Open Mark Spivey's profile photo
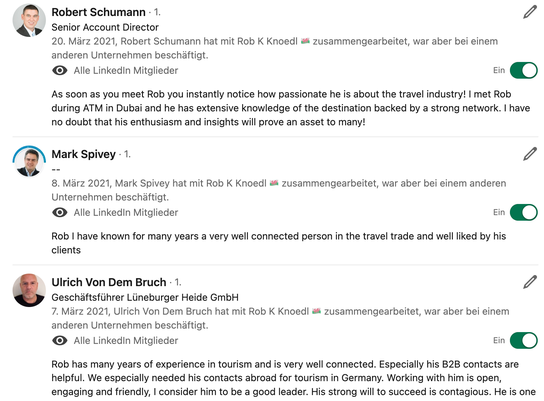The height and width of the screenshot is (401, 544). pyautogui.click(x=29, y=162)
